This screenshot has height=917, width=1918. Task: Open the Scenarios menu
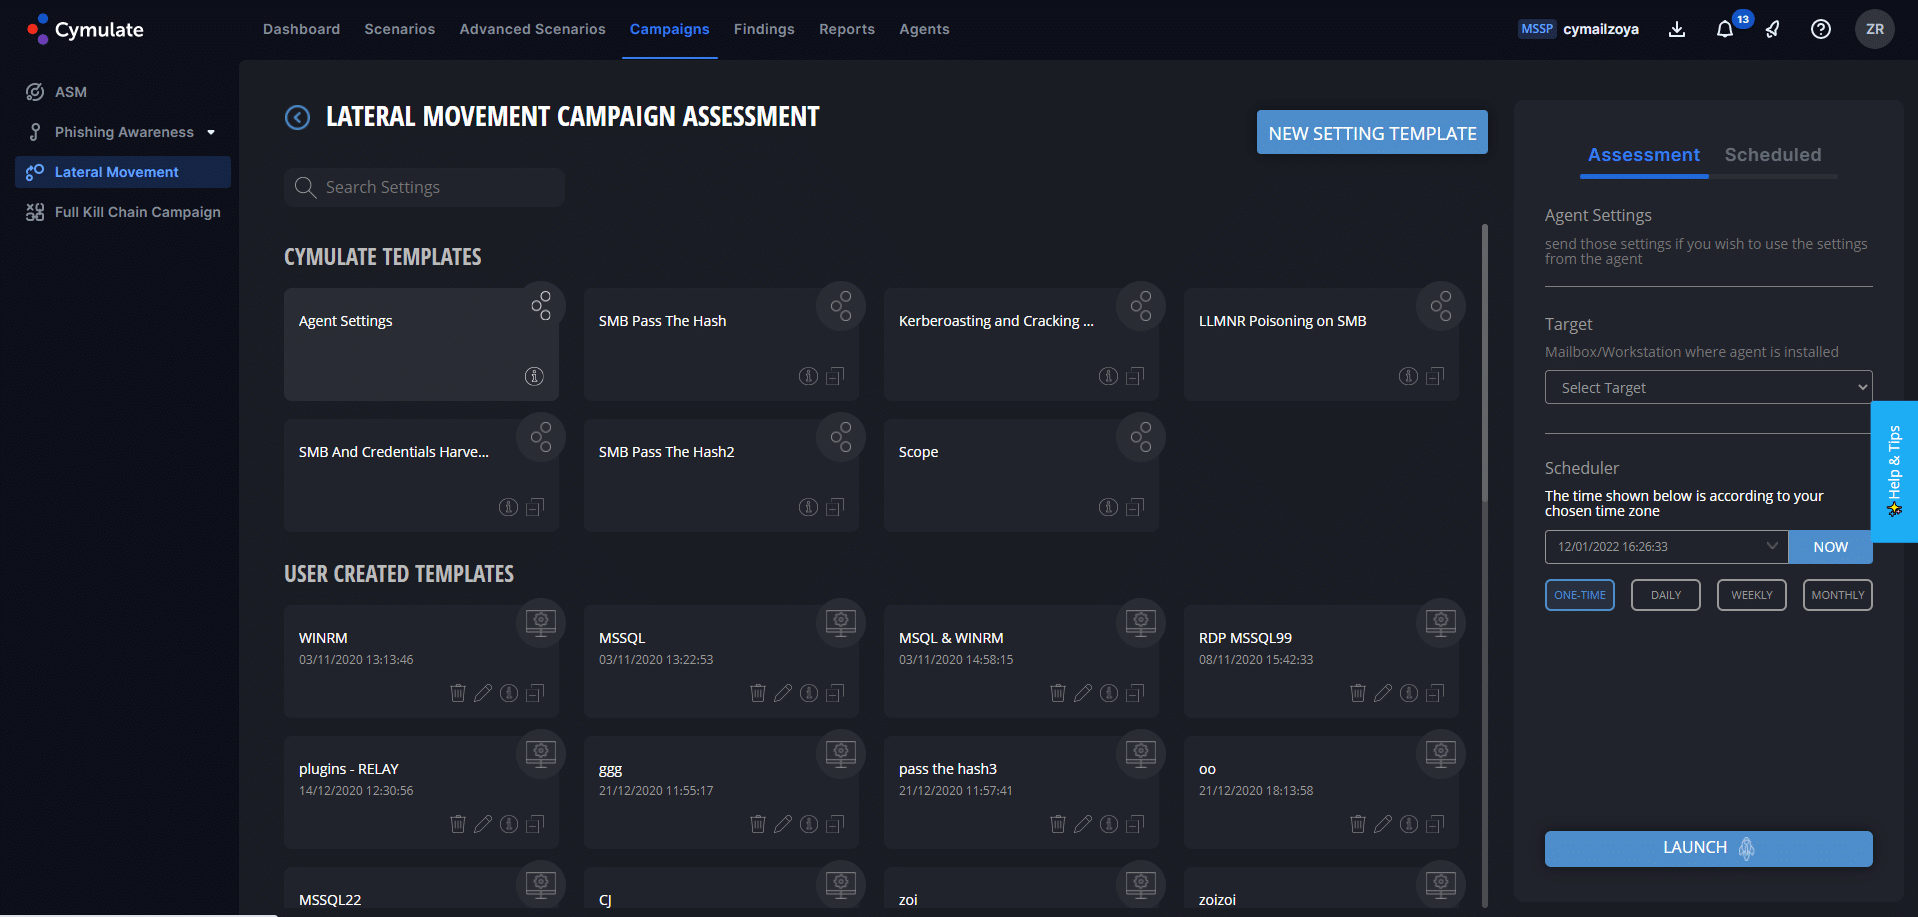click(x=400, y=29)
